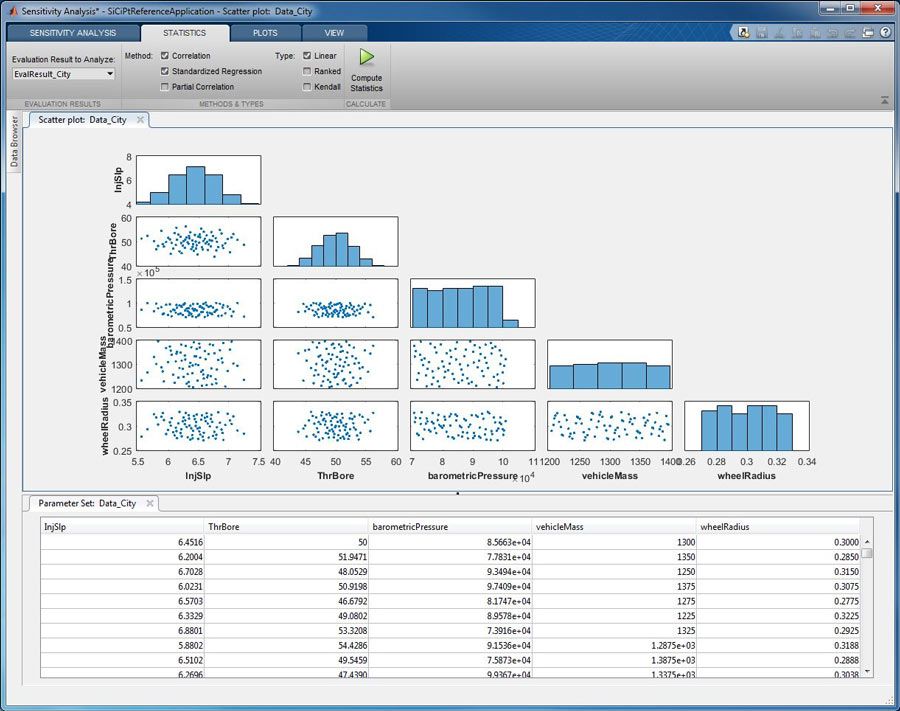Click the layout arrangement icon beside Help
The height and width of the screenshot is (711, 900).
(x=869, y=32)
